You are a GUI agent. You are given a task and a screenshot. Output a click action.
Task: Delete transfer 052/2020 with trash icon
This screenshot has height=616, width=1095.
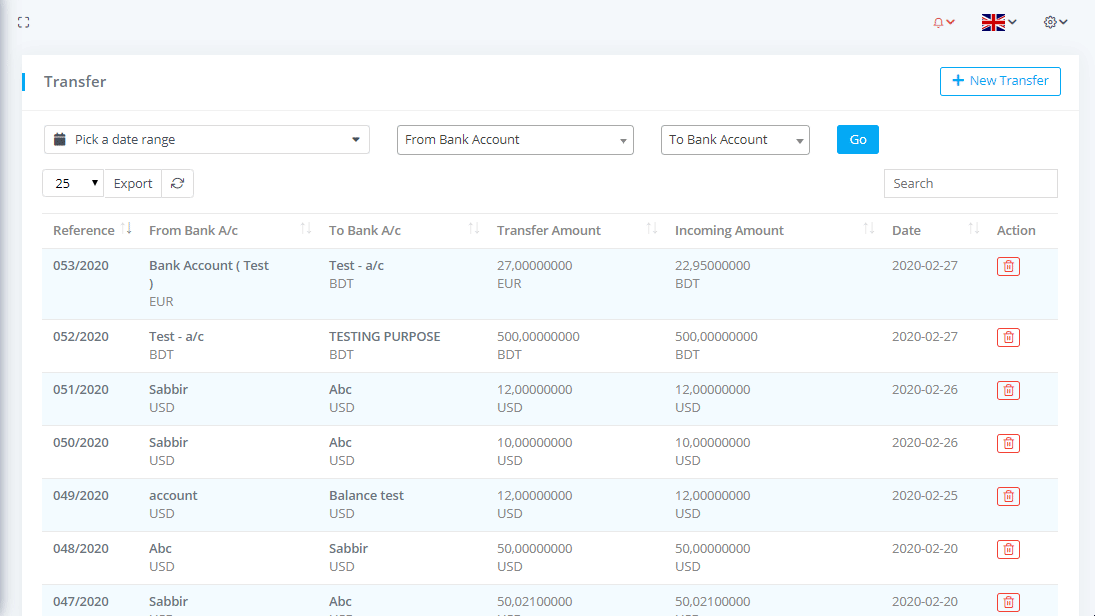click(x=1008, y=337)
